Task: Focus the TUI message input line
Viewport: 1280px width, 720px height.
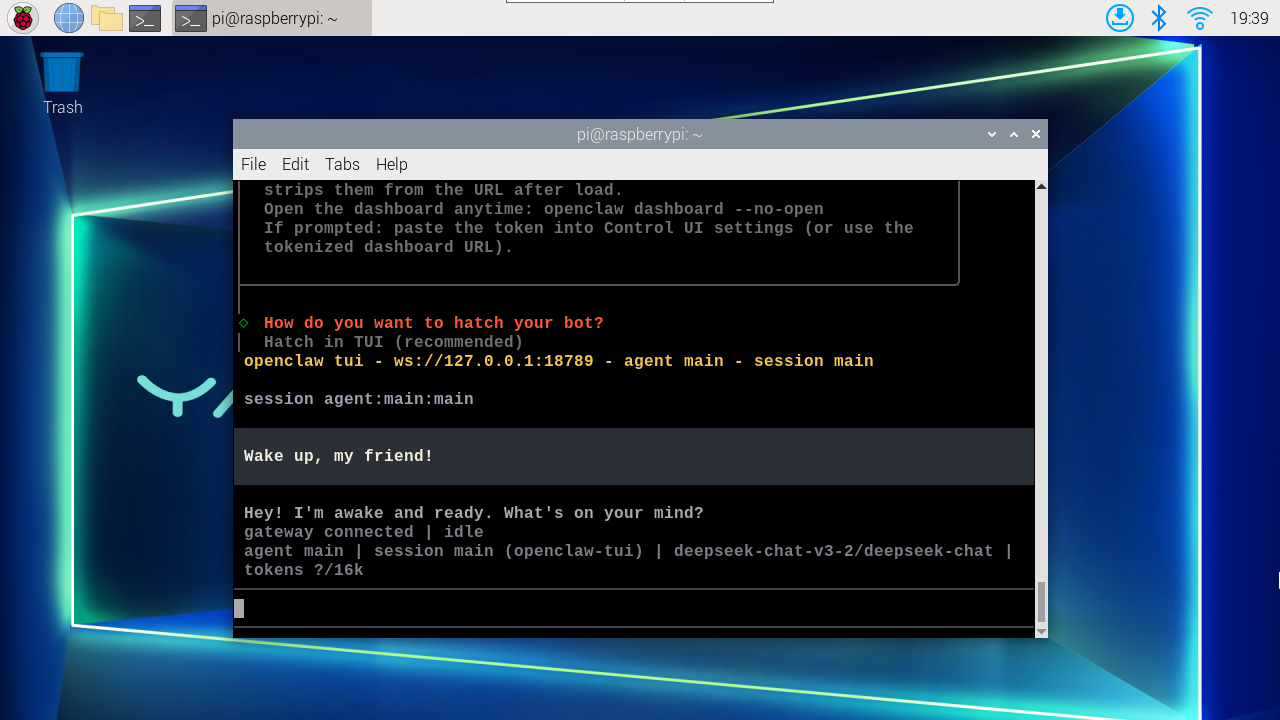Action: pos(634,608)
